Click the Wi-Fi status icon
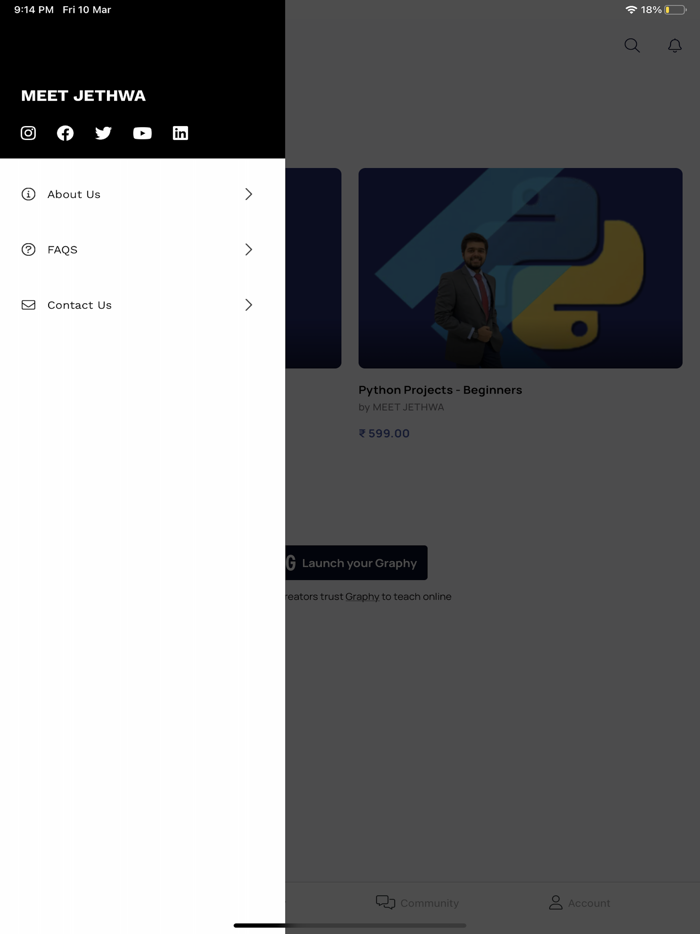 (631, 10)
